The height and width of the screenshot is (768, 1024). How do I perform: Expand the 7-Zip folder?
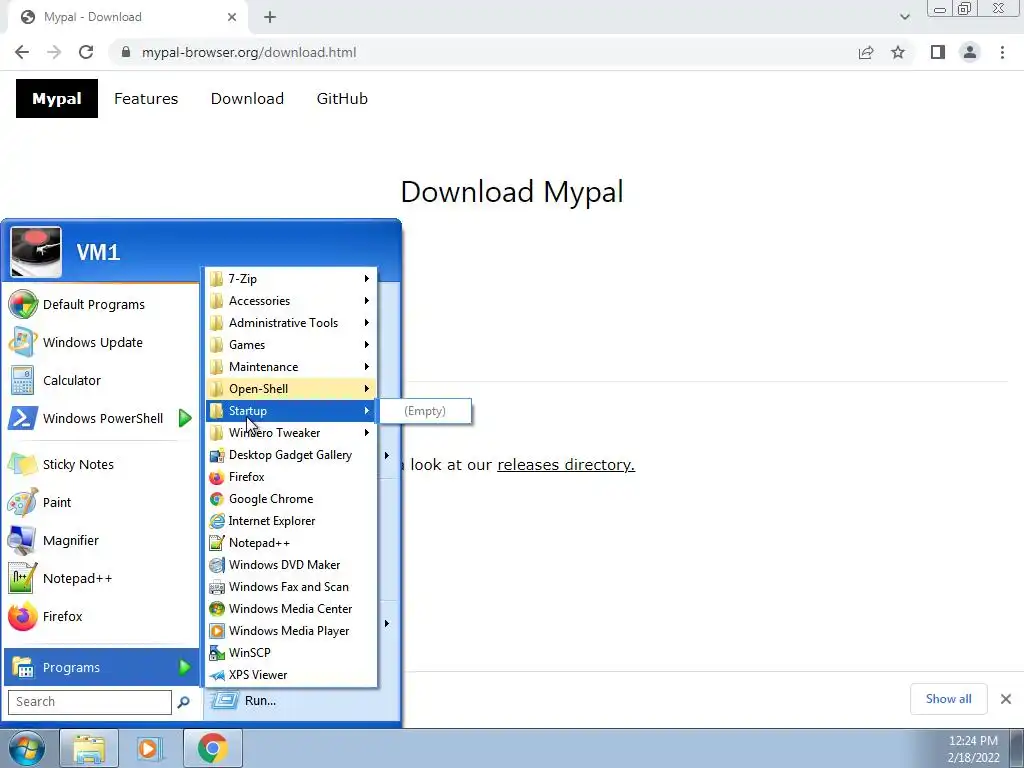[291, 279]
